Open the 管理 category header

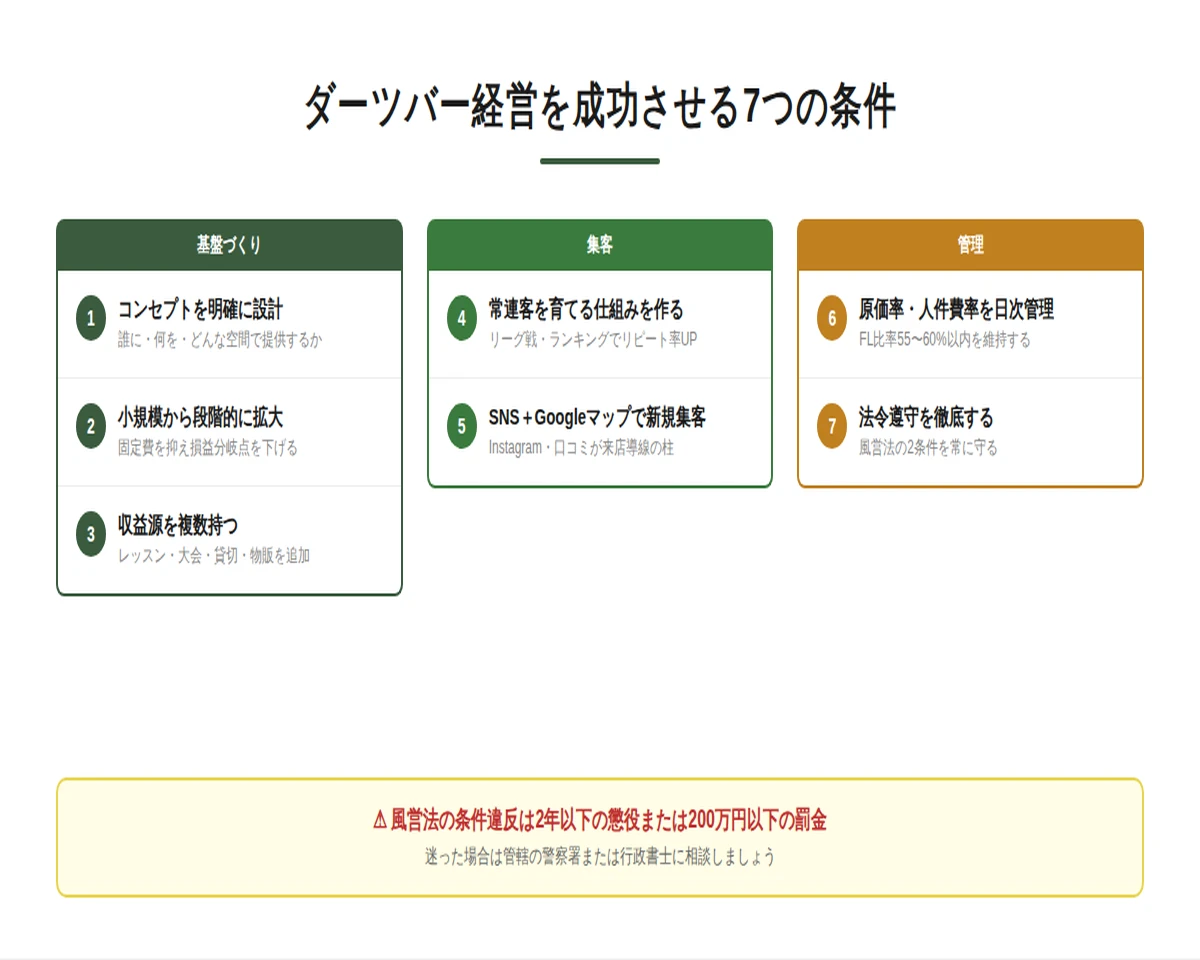tap(969, 241)
